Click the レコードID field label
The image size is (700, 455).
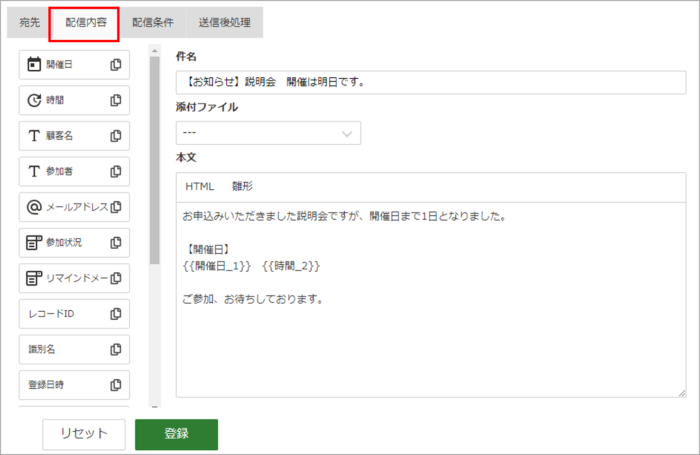(x=51, y=314)
